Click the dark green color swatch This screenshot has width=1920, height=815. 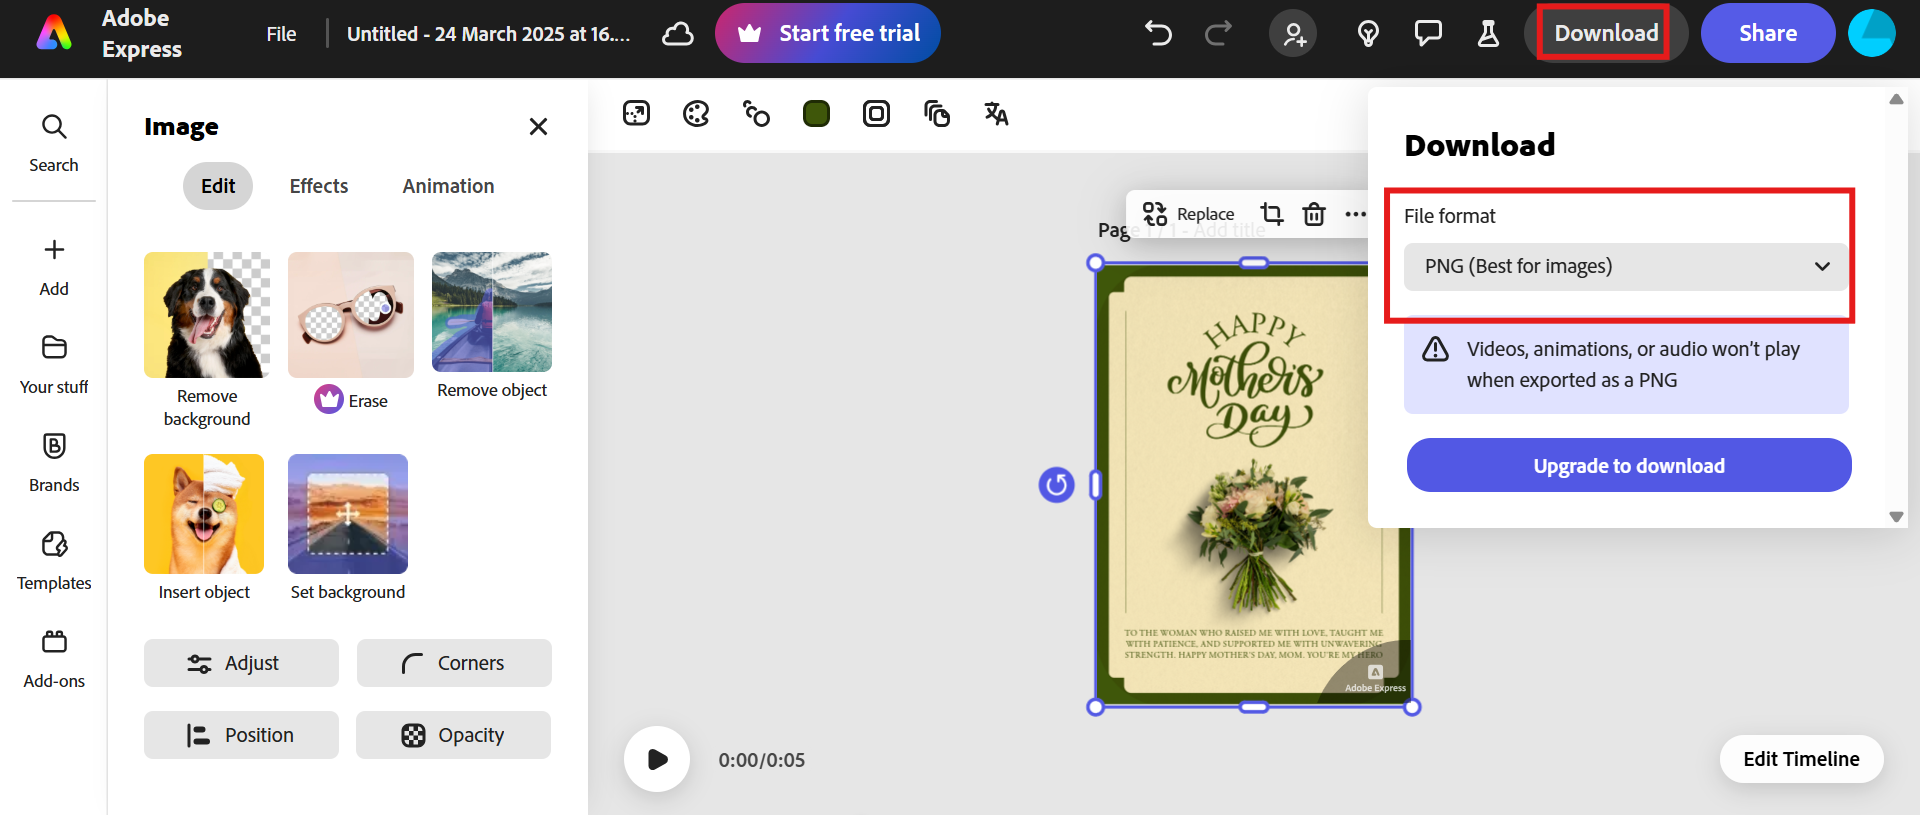pyautogui.click(x=816, y=114)
